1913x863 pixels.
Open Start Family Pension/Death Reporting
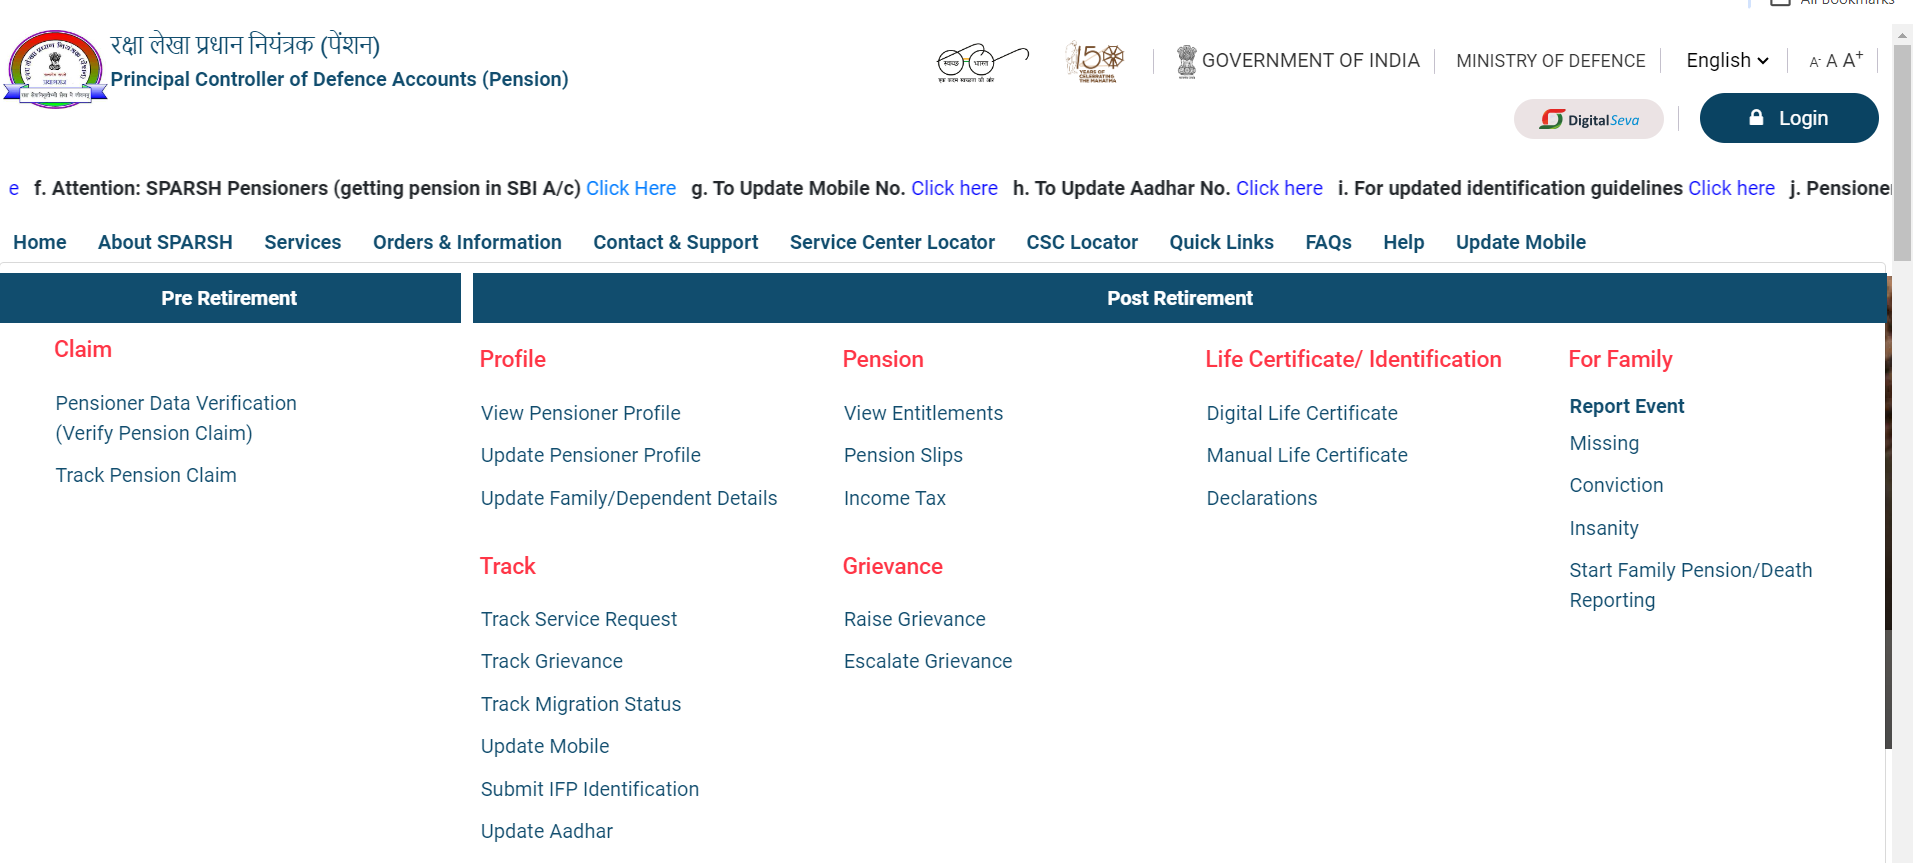coord(1690,584)
